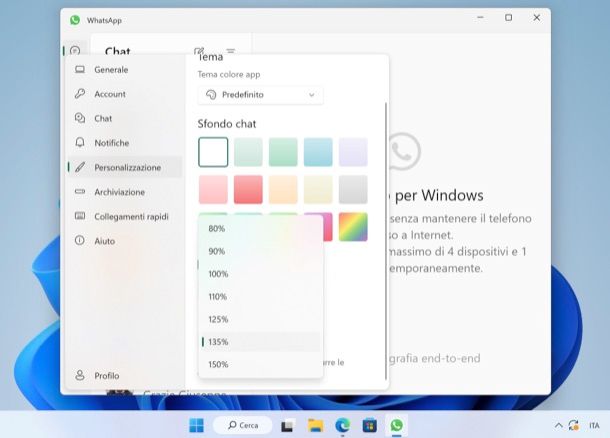Select the lavender chat background swatch
The image size is (610, 438).
click(x=353, y=152)
